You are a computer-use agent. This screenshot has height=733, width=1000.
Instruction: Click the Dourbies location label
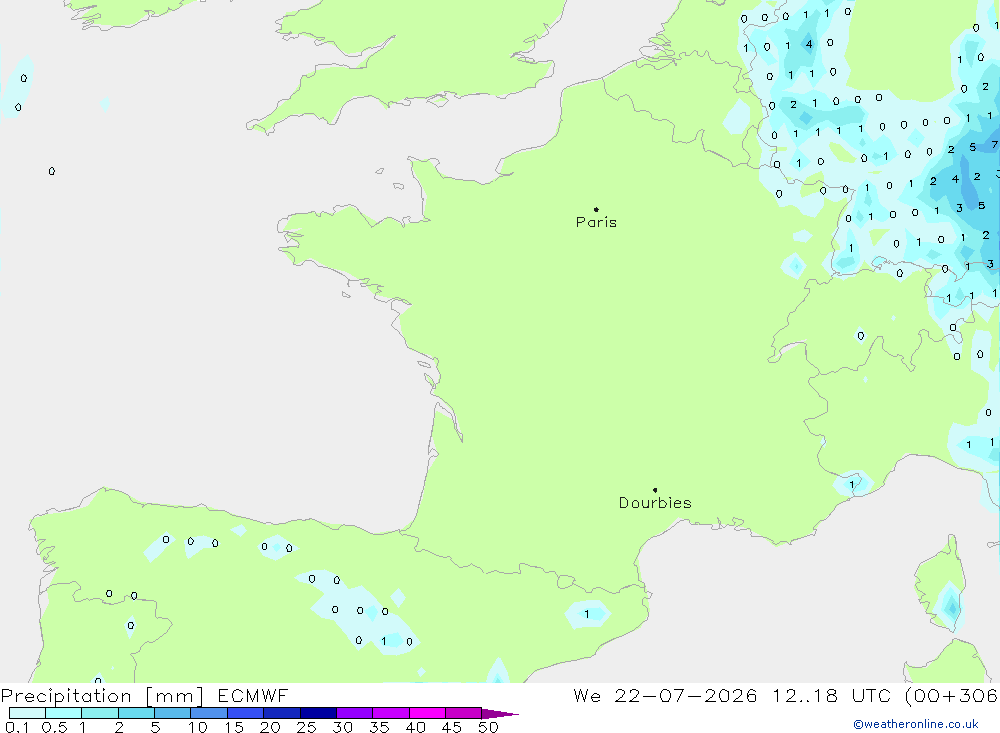click(x=655, y=503)
